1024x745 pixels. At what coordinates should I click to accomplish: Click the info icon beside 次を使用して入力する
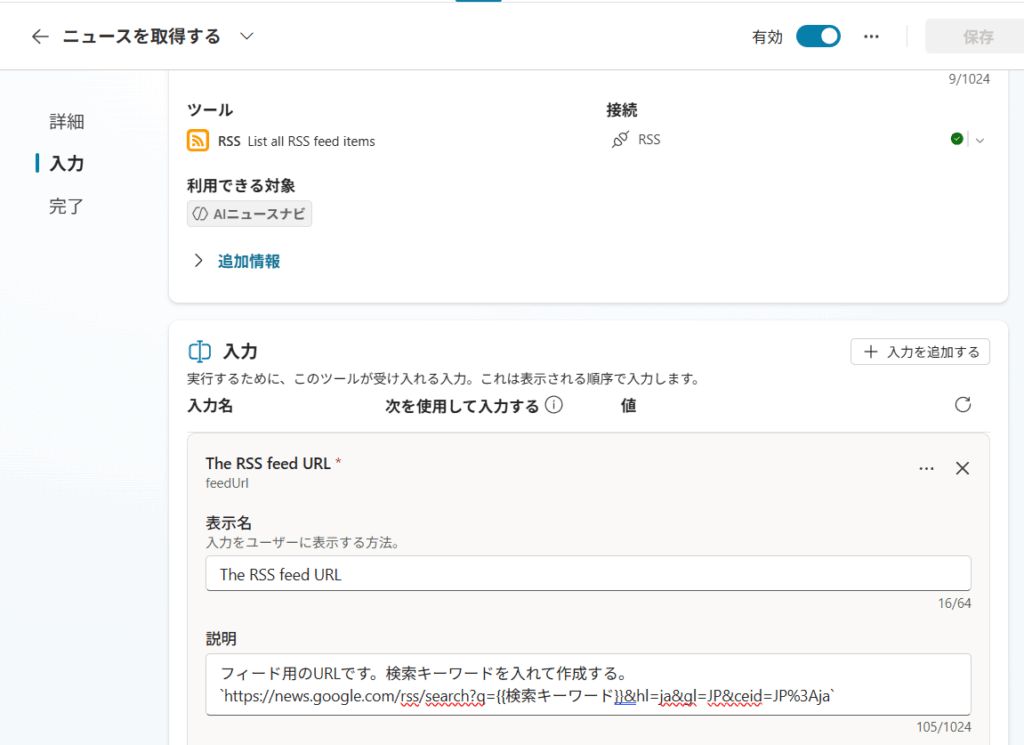point(553,405)
